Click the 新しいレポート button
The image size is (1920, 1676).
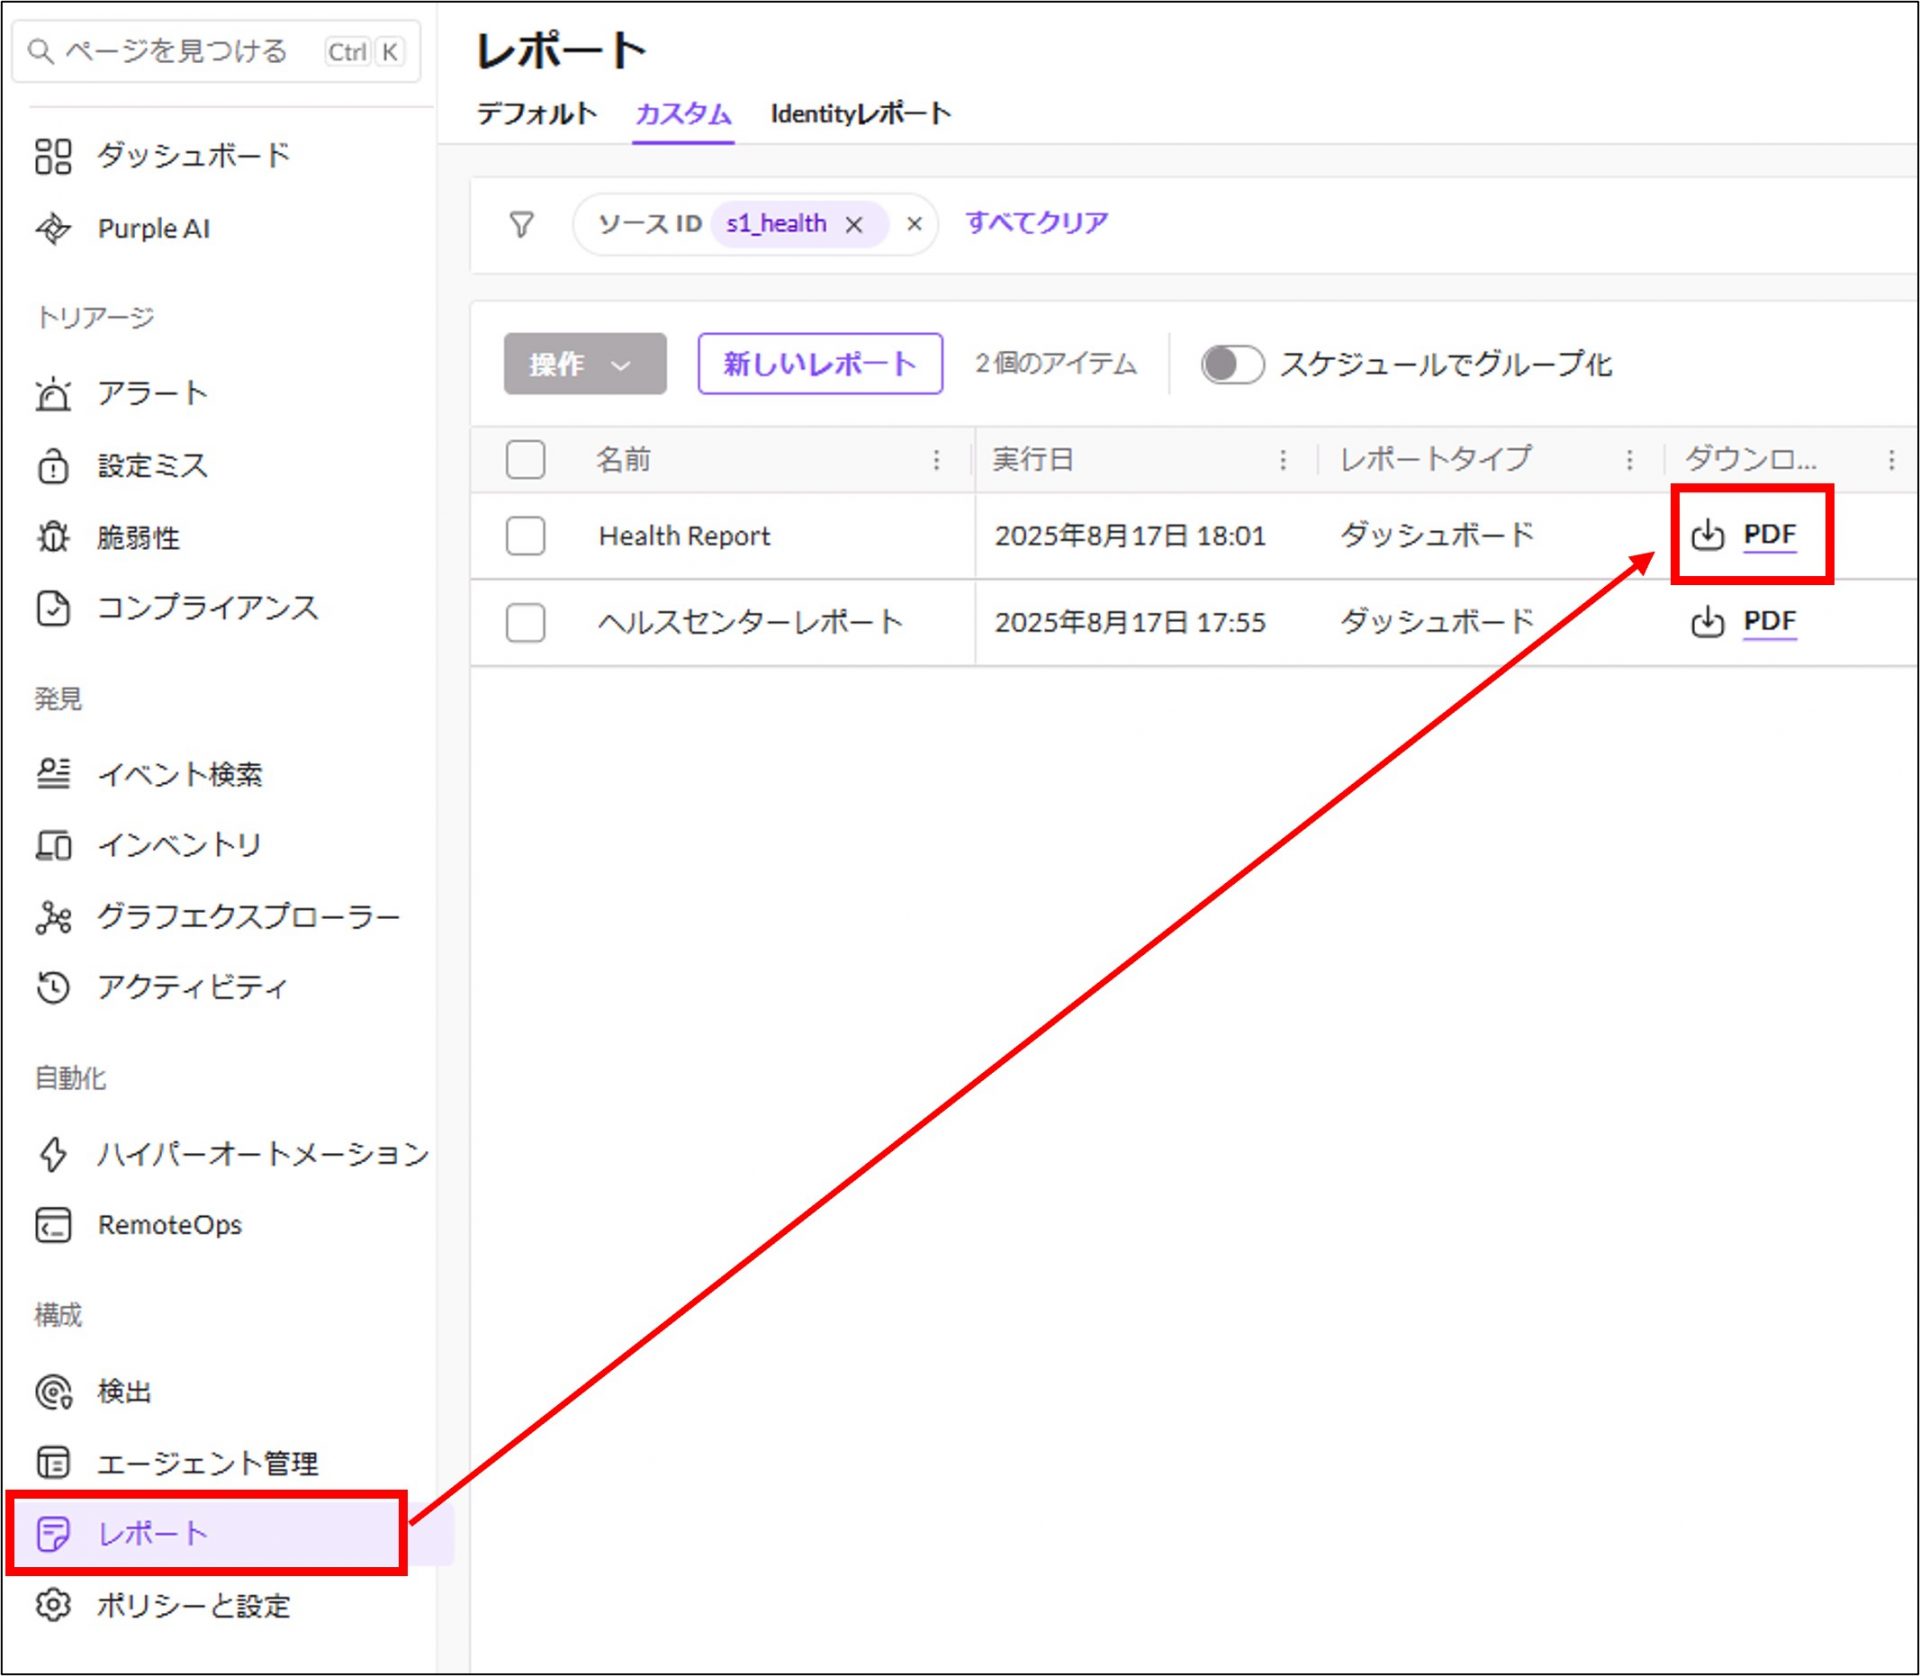pyautogui.click(x=819, y=364)
